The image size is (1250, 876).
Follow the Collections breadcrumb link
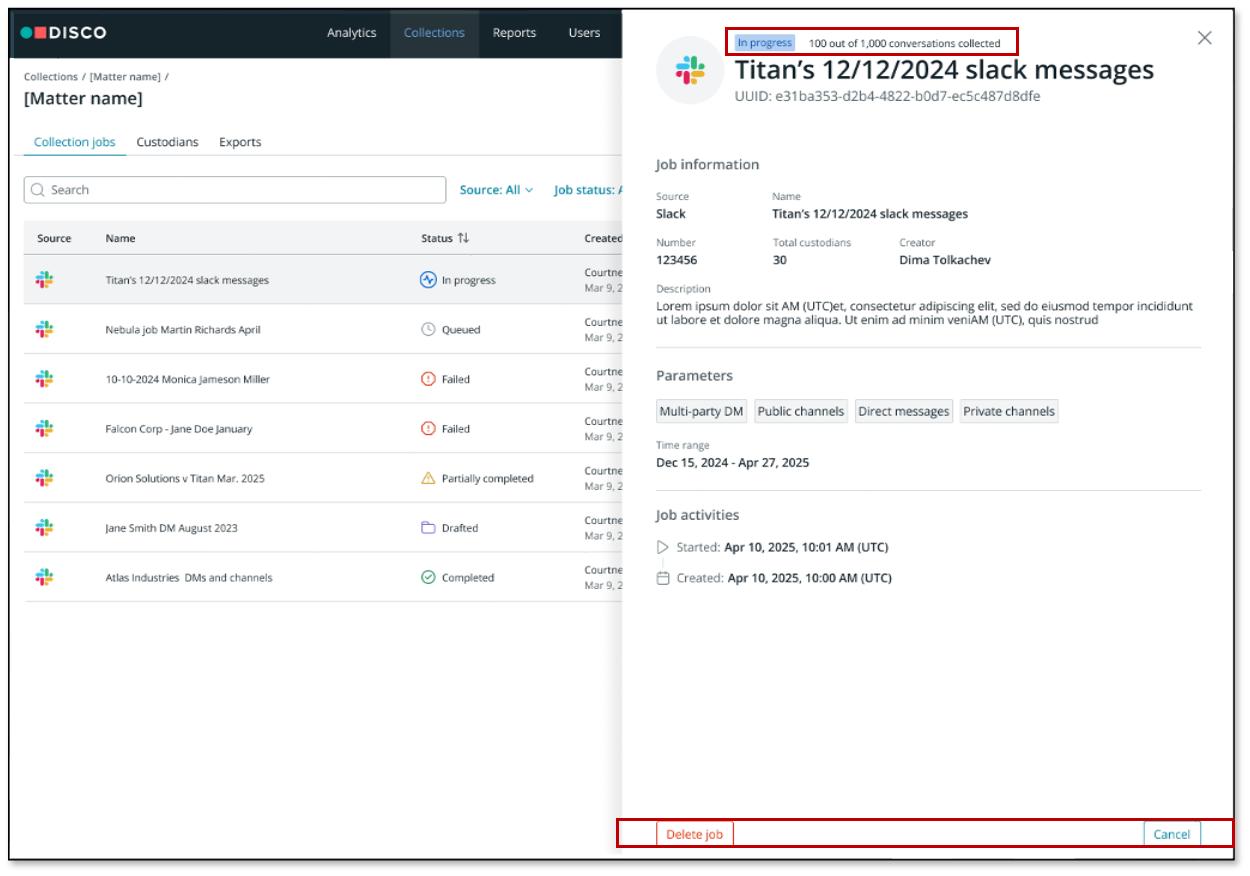coord(51,77)
